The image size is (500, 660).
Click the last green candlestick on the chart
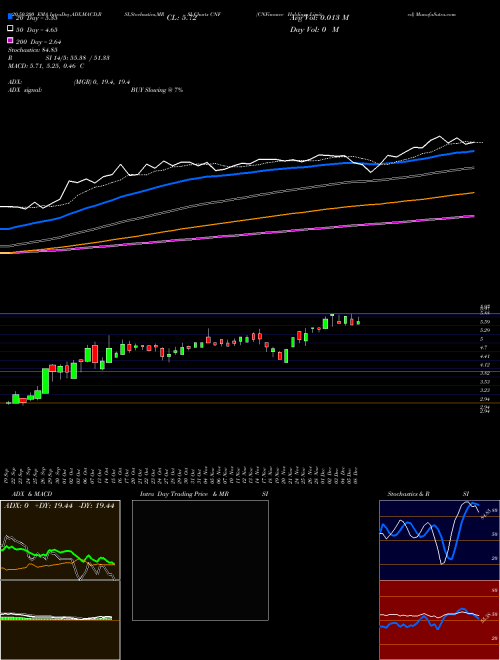358,322
